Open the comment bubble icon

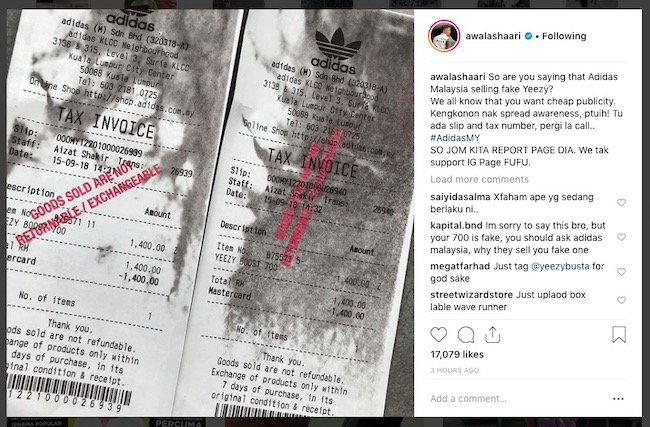click(466, 335)
